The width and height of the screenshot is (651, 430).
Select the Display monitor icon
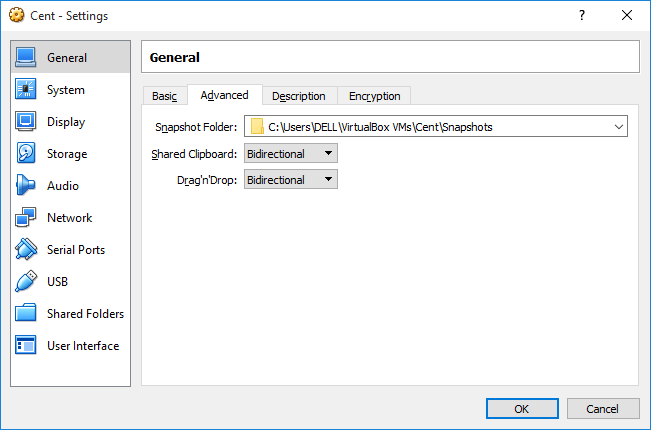26,121
